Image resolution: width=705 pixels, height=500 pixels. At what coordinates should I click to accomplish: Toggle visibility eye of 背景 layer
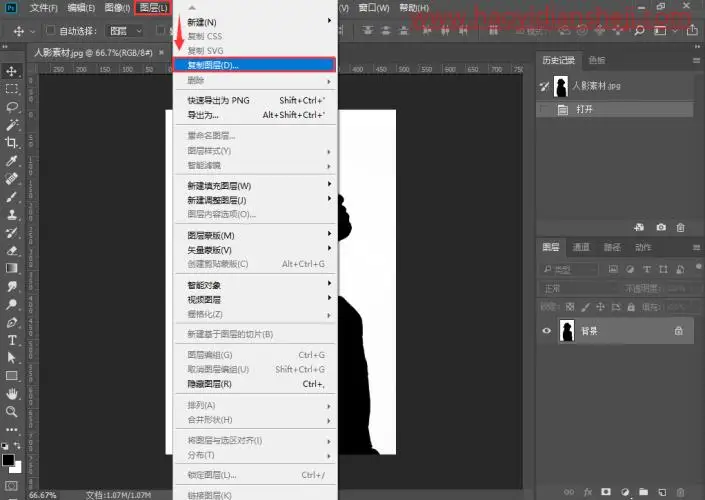click(546, 330)
